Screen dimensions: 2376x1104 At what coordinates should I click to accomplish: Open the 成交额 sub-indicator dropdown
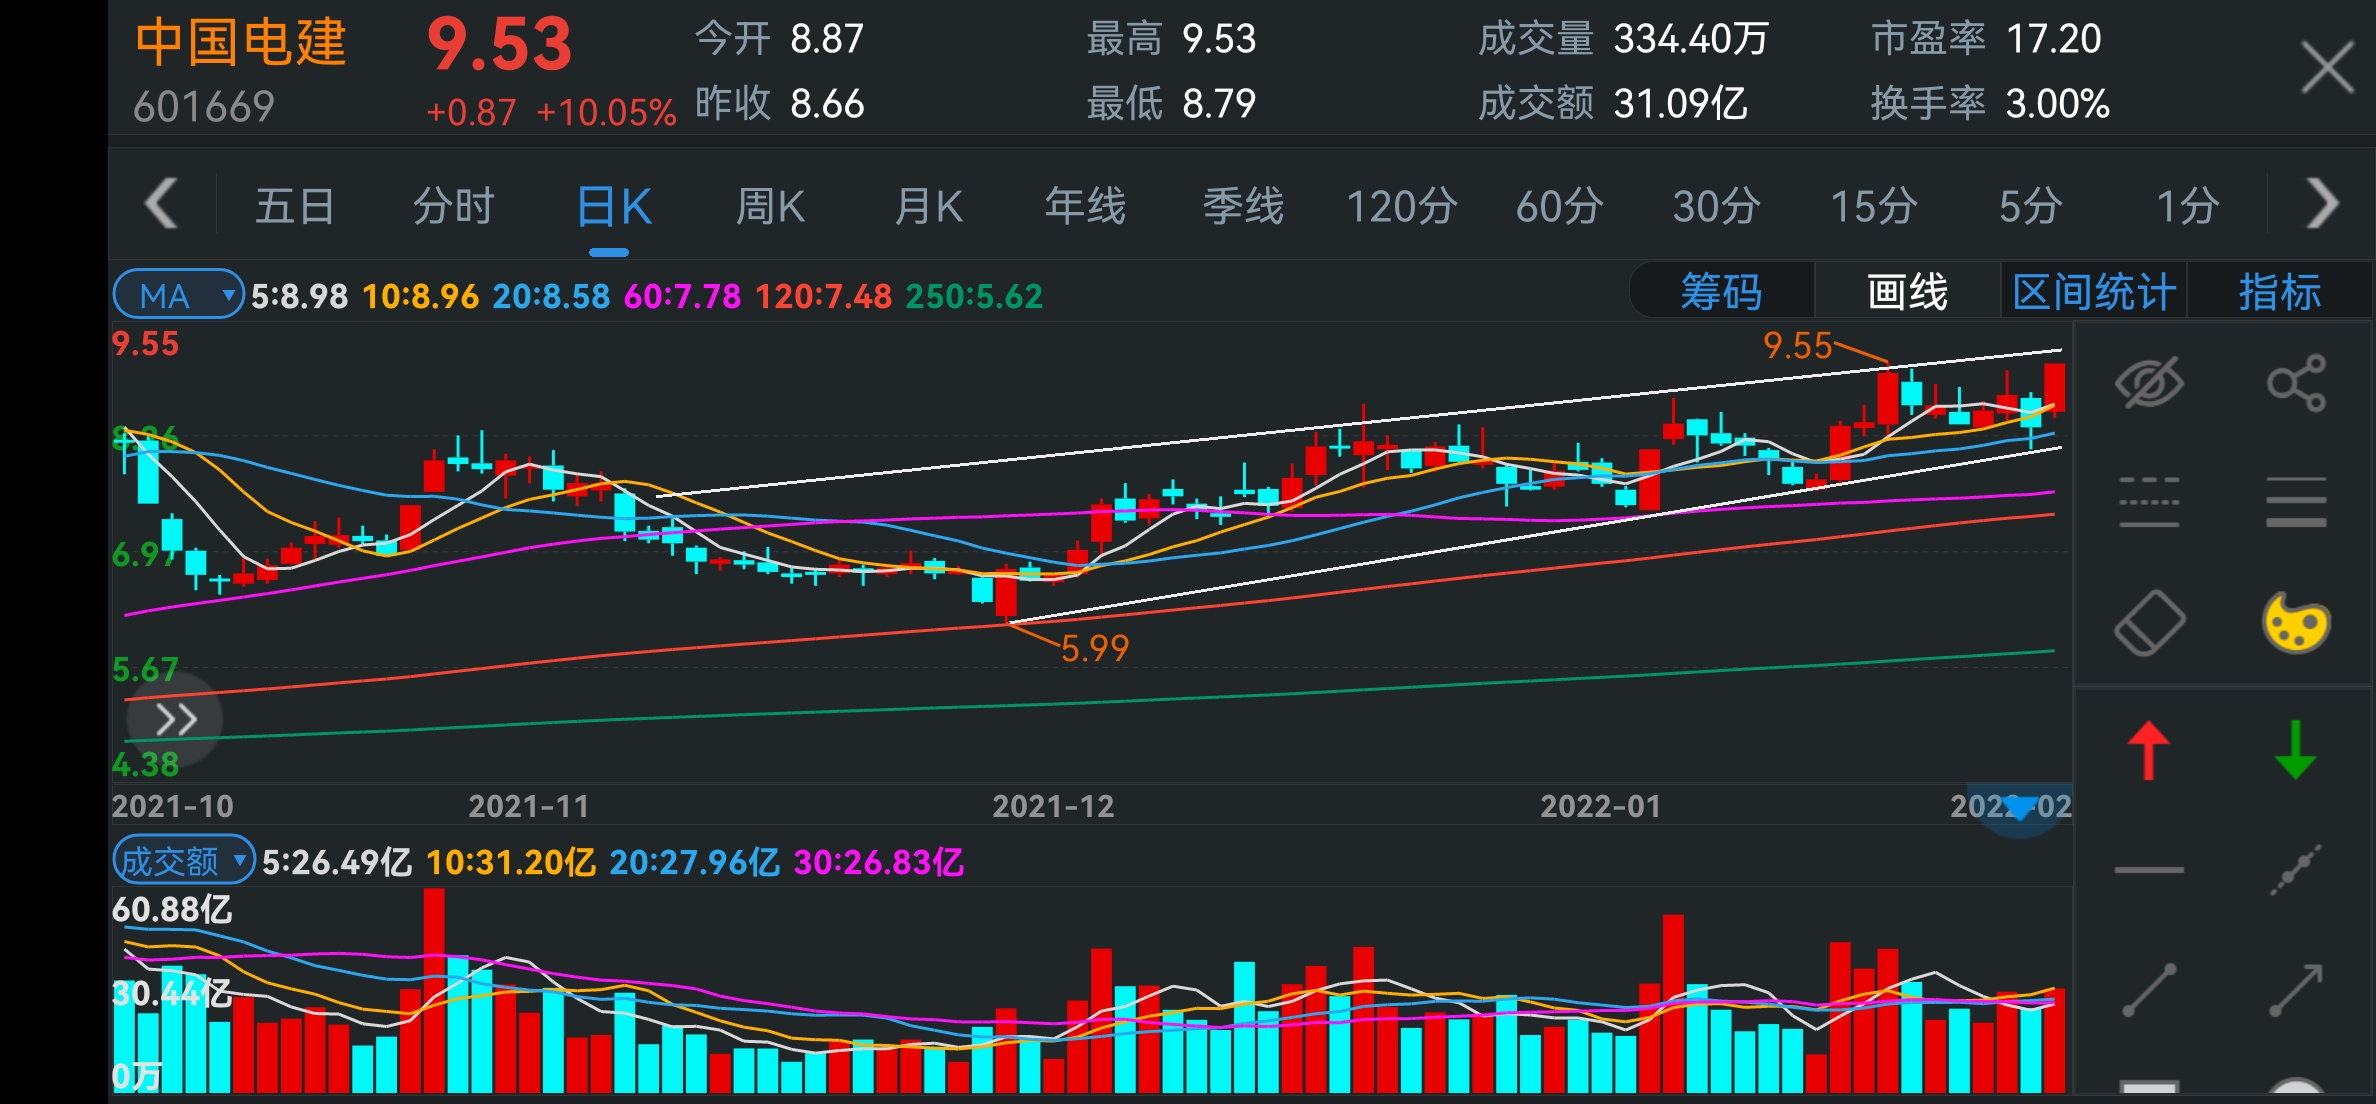(x=184, y=860)
